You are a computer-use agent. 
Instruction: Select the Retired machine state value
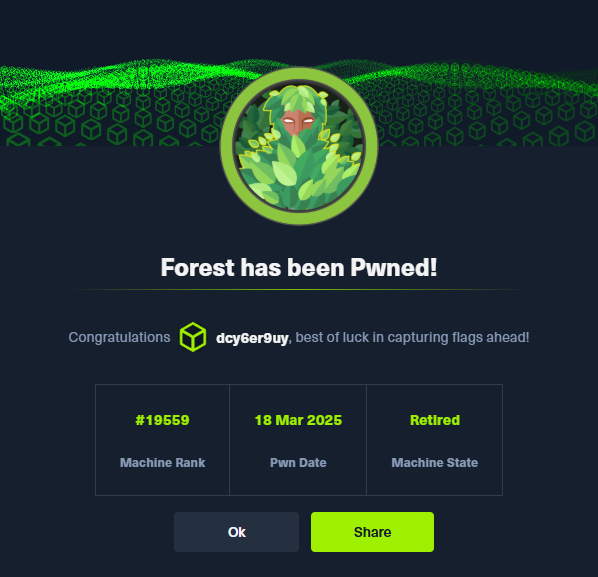click(435, 420)
